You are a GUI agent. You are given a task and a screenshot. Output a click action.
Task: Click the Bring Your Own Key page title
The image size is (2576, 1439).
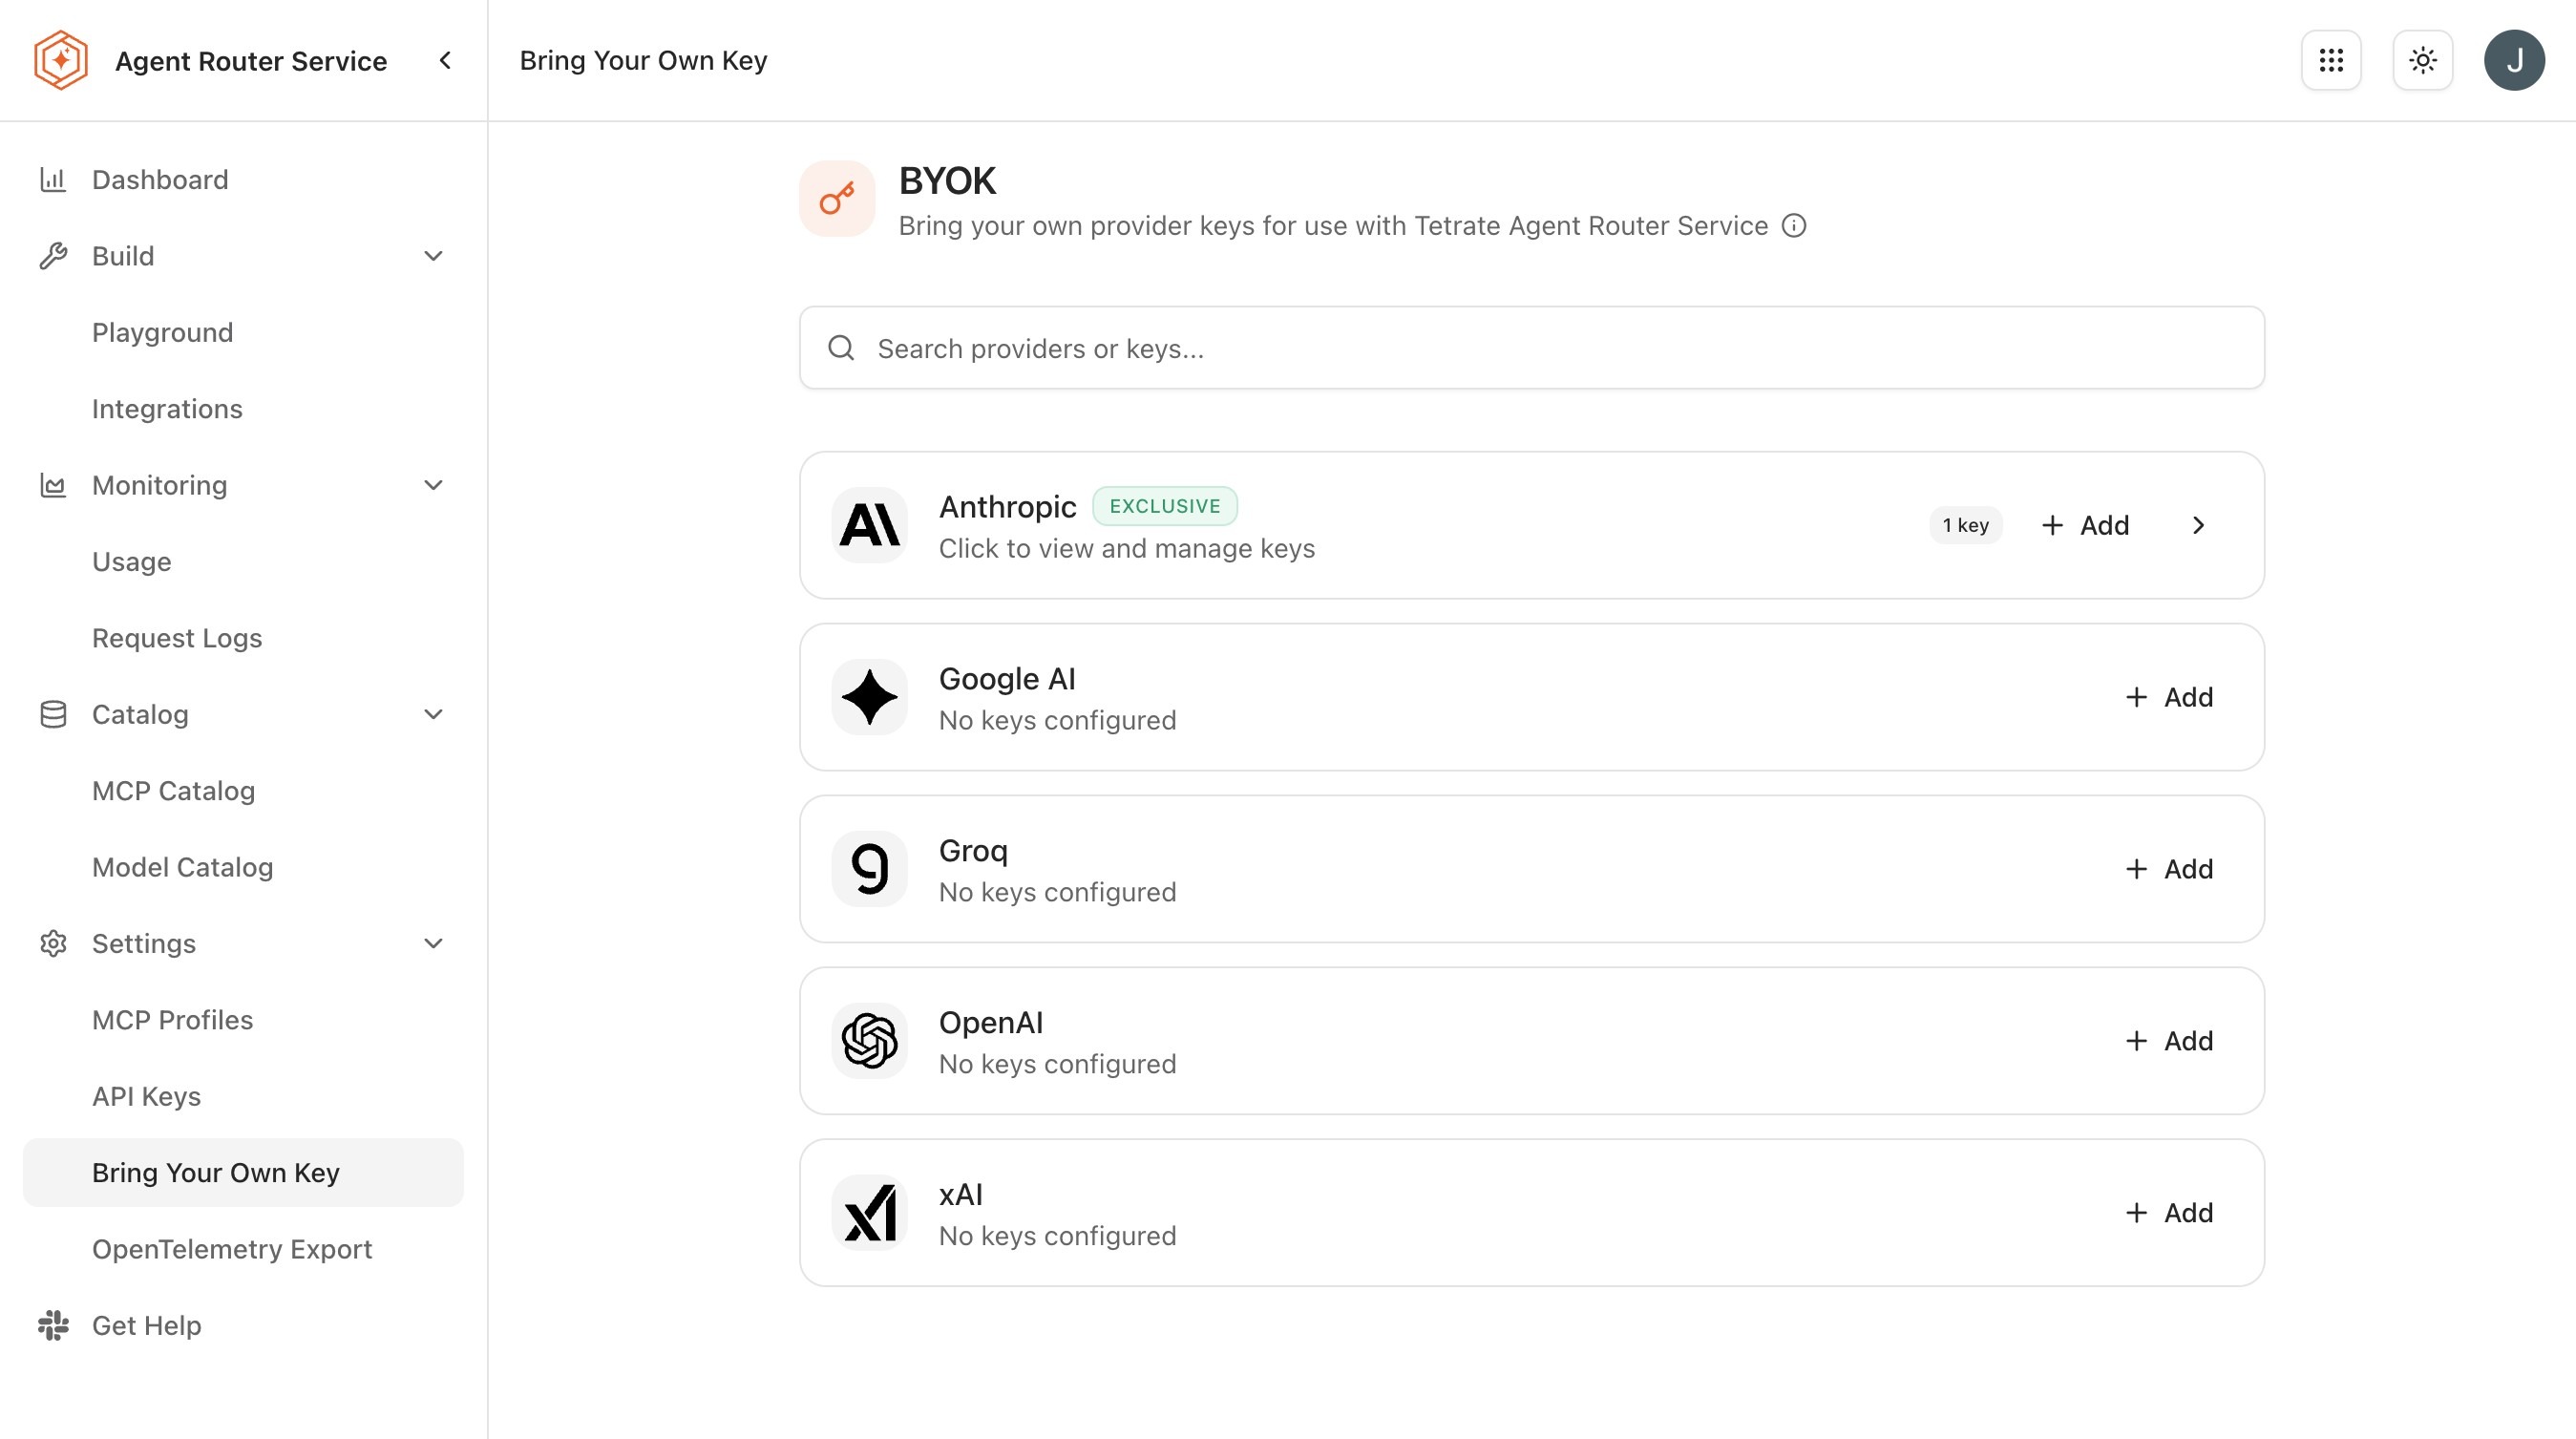[643, 60]
